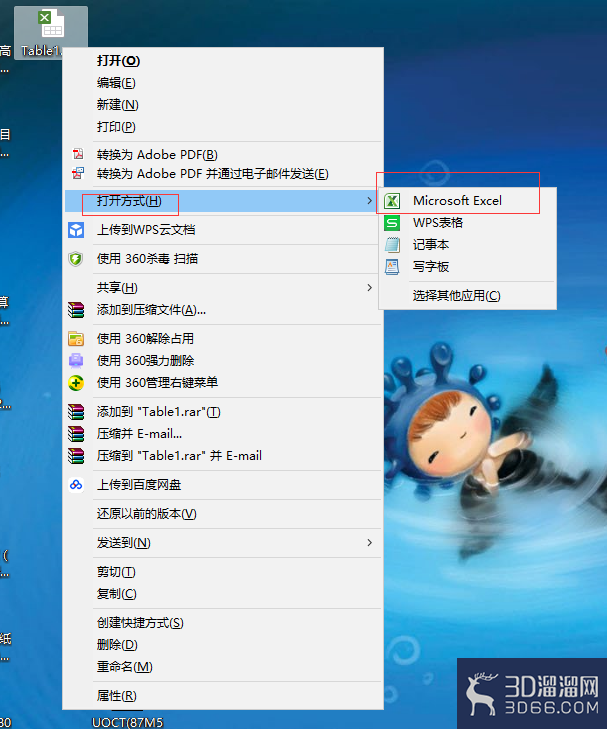Select 使用 360强力删除
The image size is (607, 729).
point(223,360)
